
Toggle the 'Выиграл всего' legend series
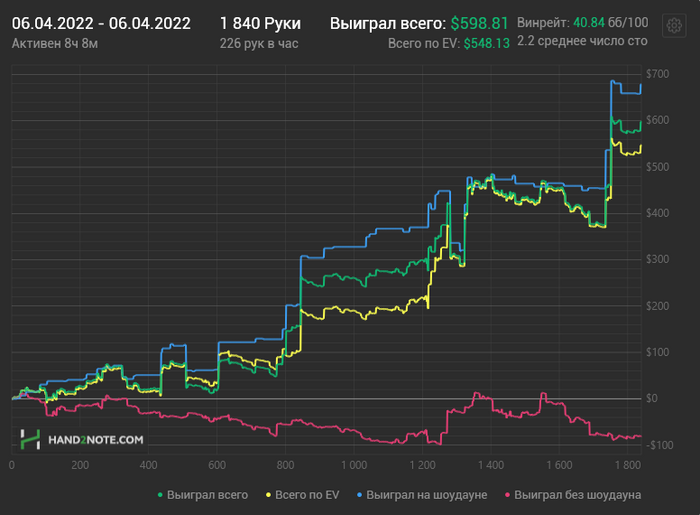click(x=203, y=495)
